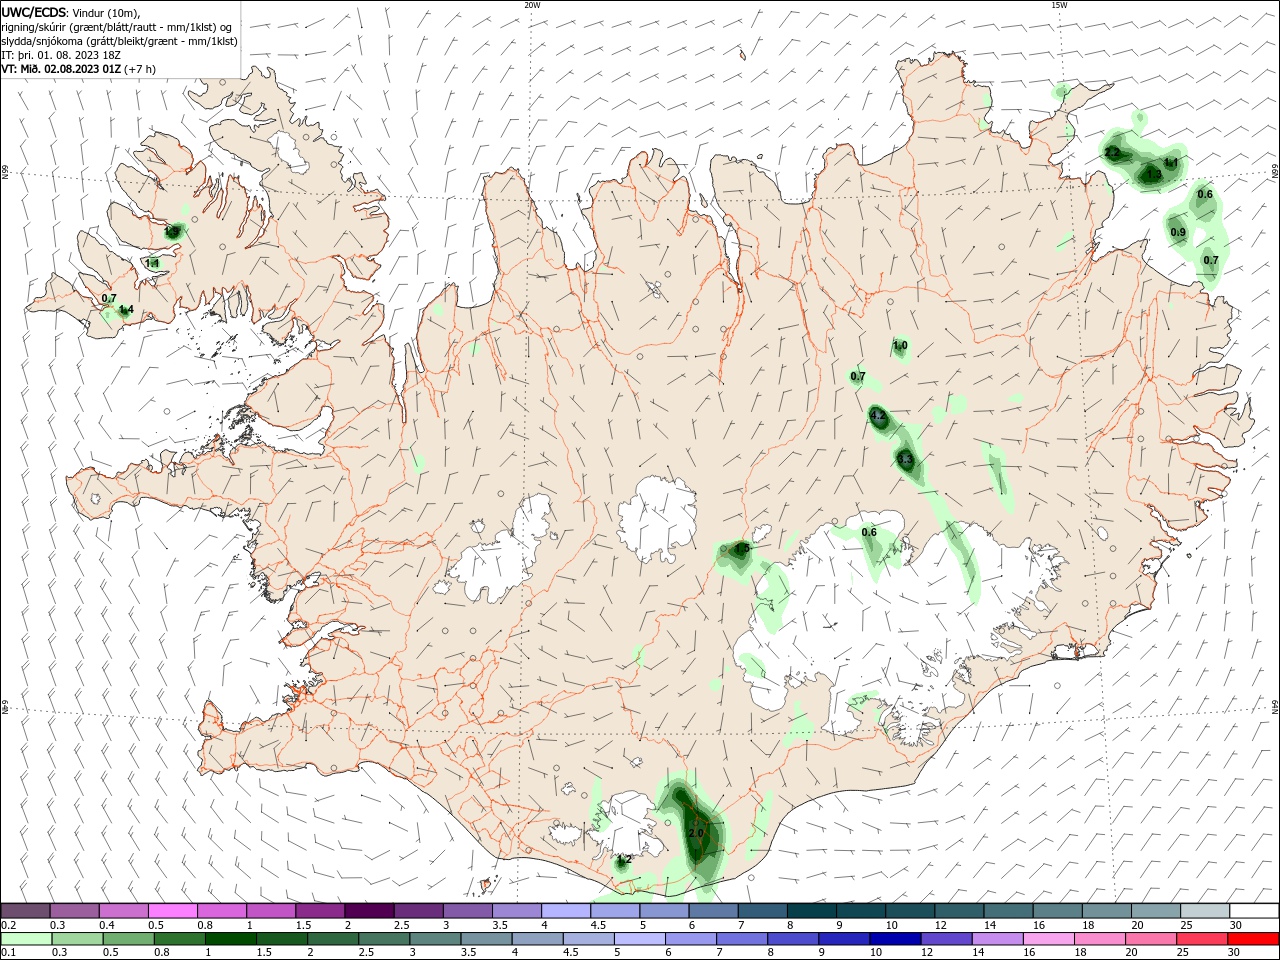This screenshot has height=960, width=1280.
Task: Click the 1.4 precipitation value in the Westfjords
Action: point(126,311)
